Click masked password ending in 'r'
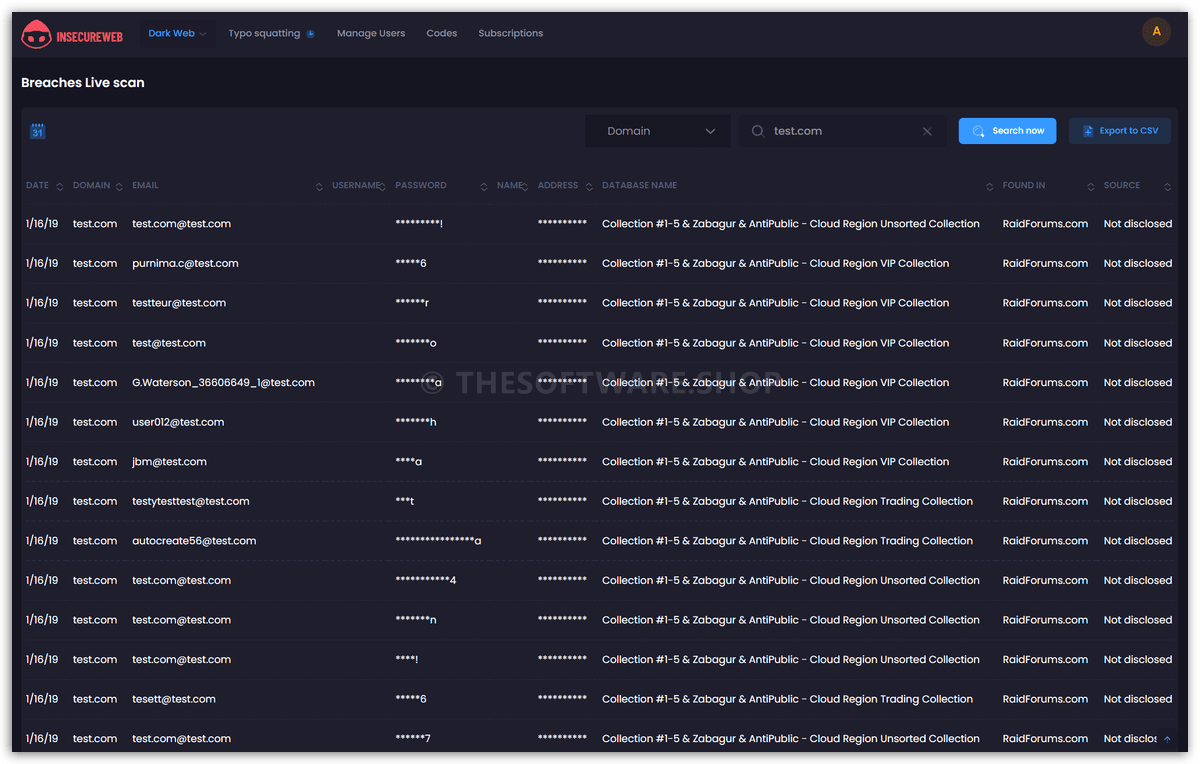Viewport: 1200px width, 764px height. tap(413, 303)
